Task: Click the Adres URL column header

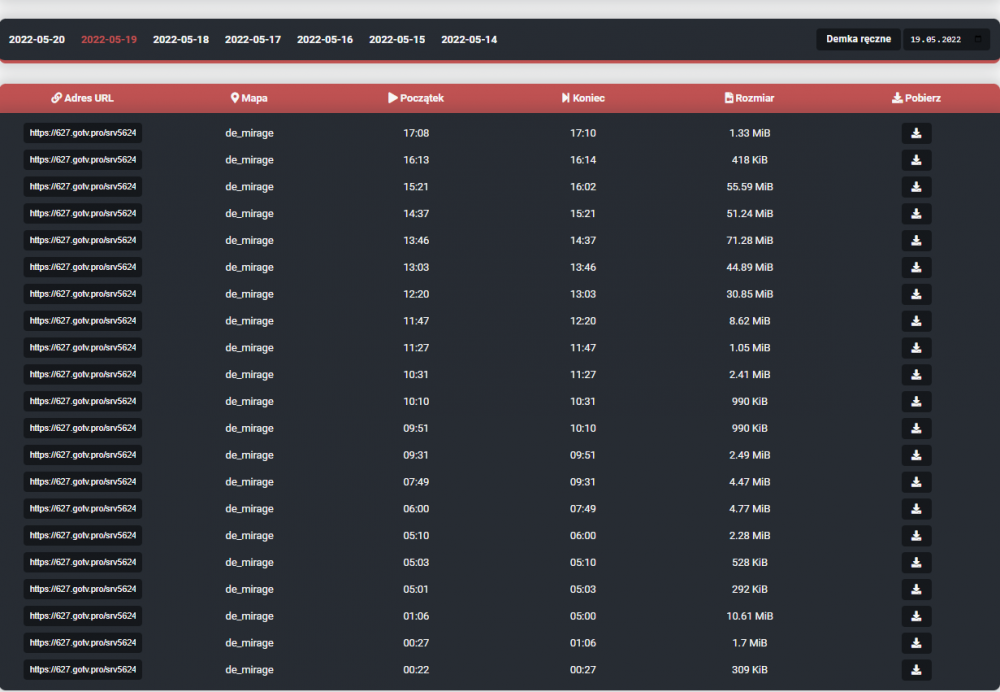Action: tap(82, 98)
